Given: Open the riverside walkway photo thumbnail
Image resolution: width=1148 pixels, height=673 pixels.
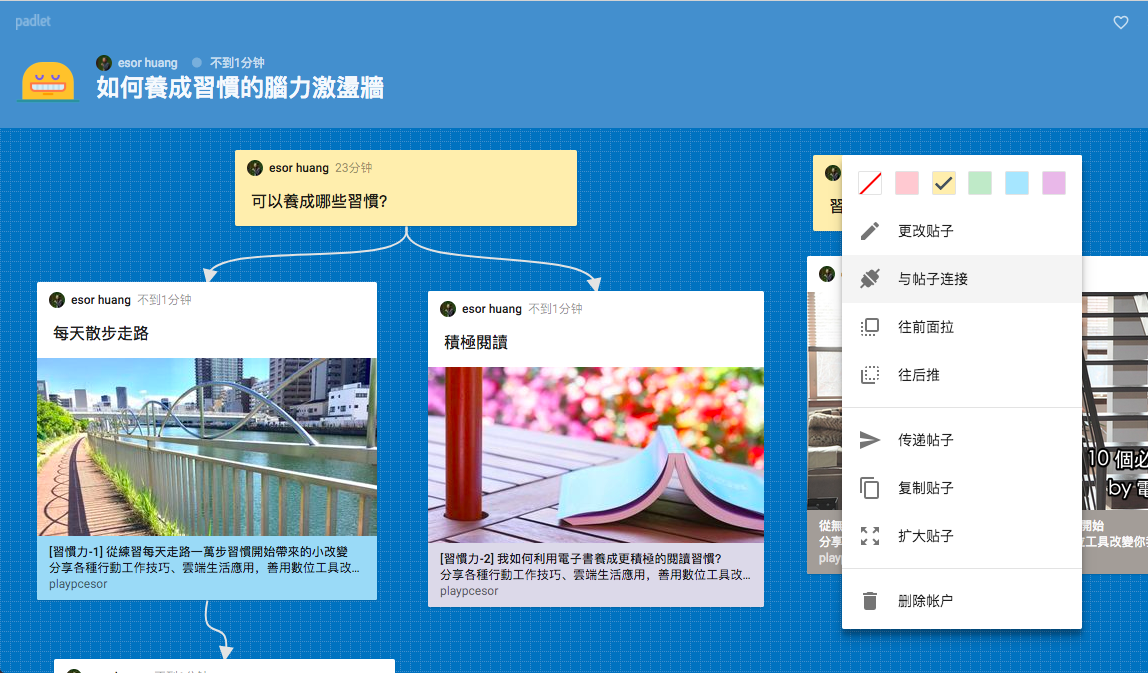Looking at the screenshot, I should click(x=207, y=447).
